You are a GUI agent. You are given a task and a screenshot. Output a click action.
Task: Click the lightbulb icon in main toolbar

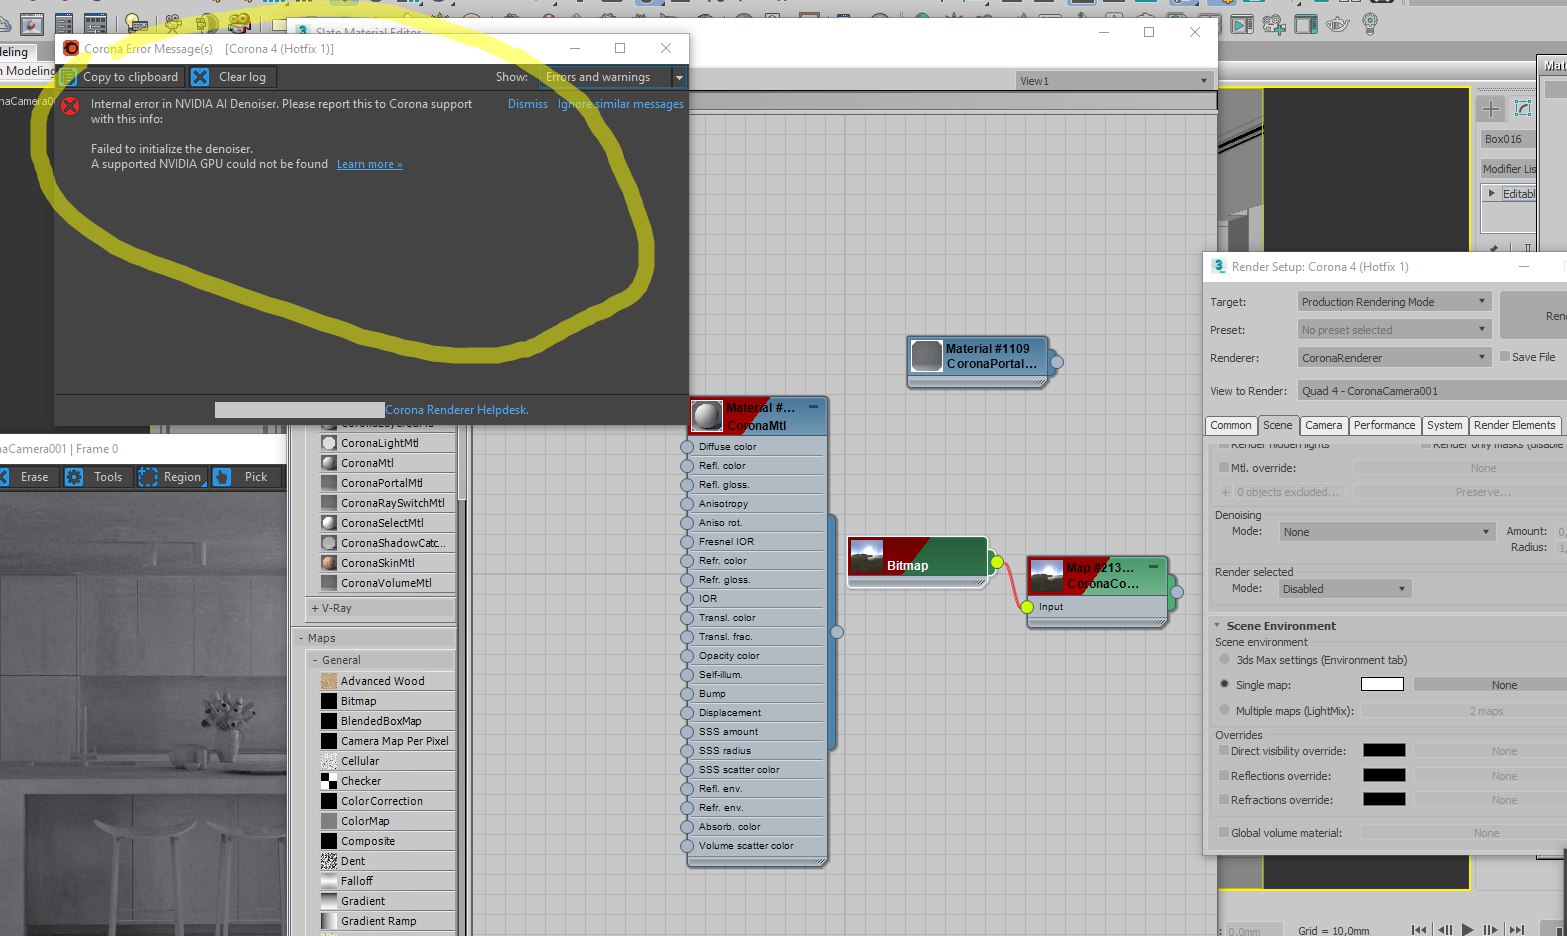[1370, 23]
